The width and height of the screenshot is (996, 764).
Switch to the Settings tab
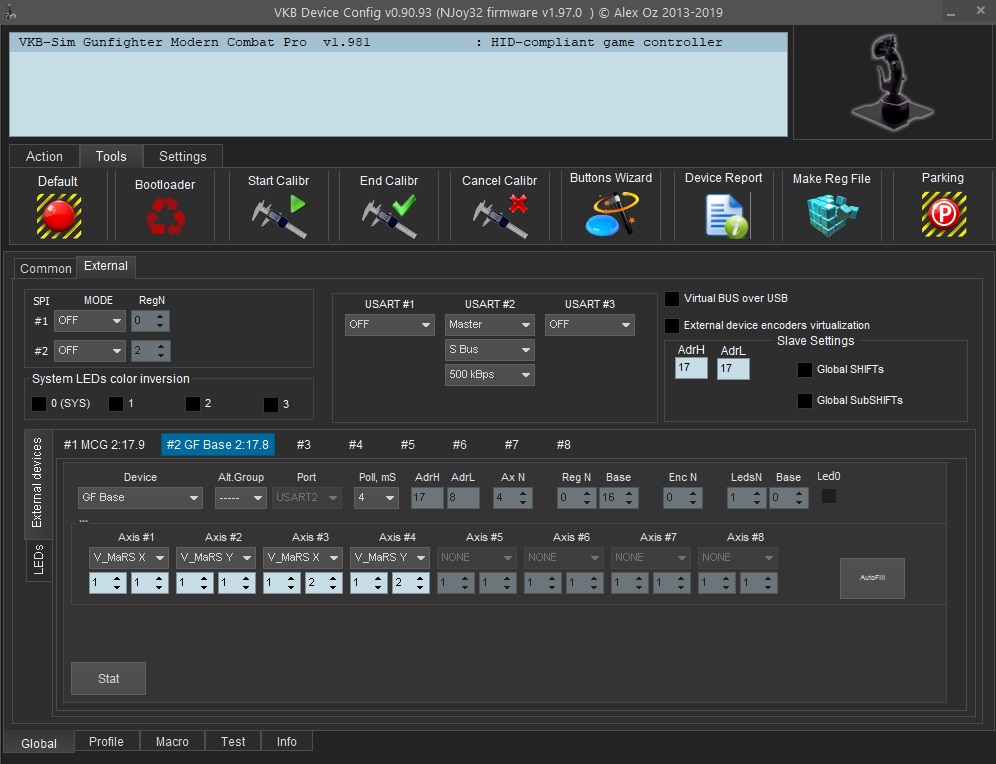tap(182, 156)
